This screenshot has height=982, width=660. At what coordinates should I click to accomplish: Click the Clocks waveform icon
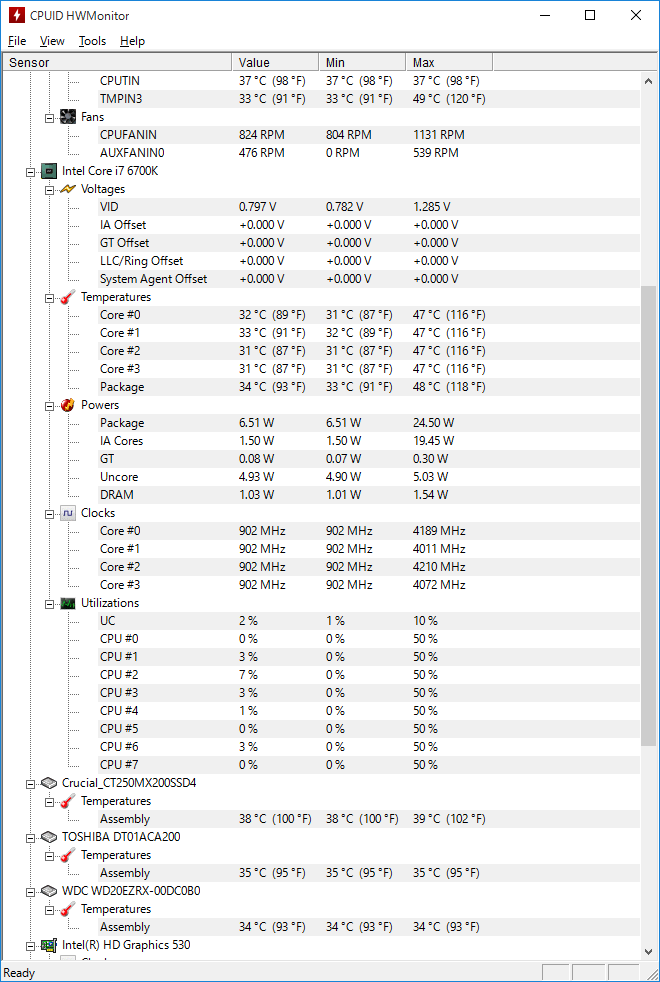point(68,513)
